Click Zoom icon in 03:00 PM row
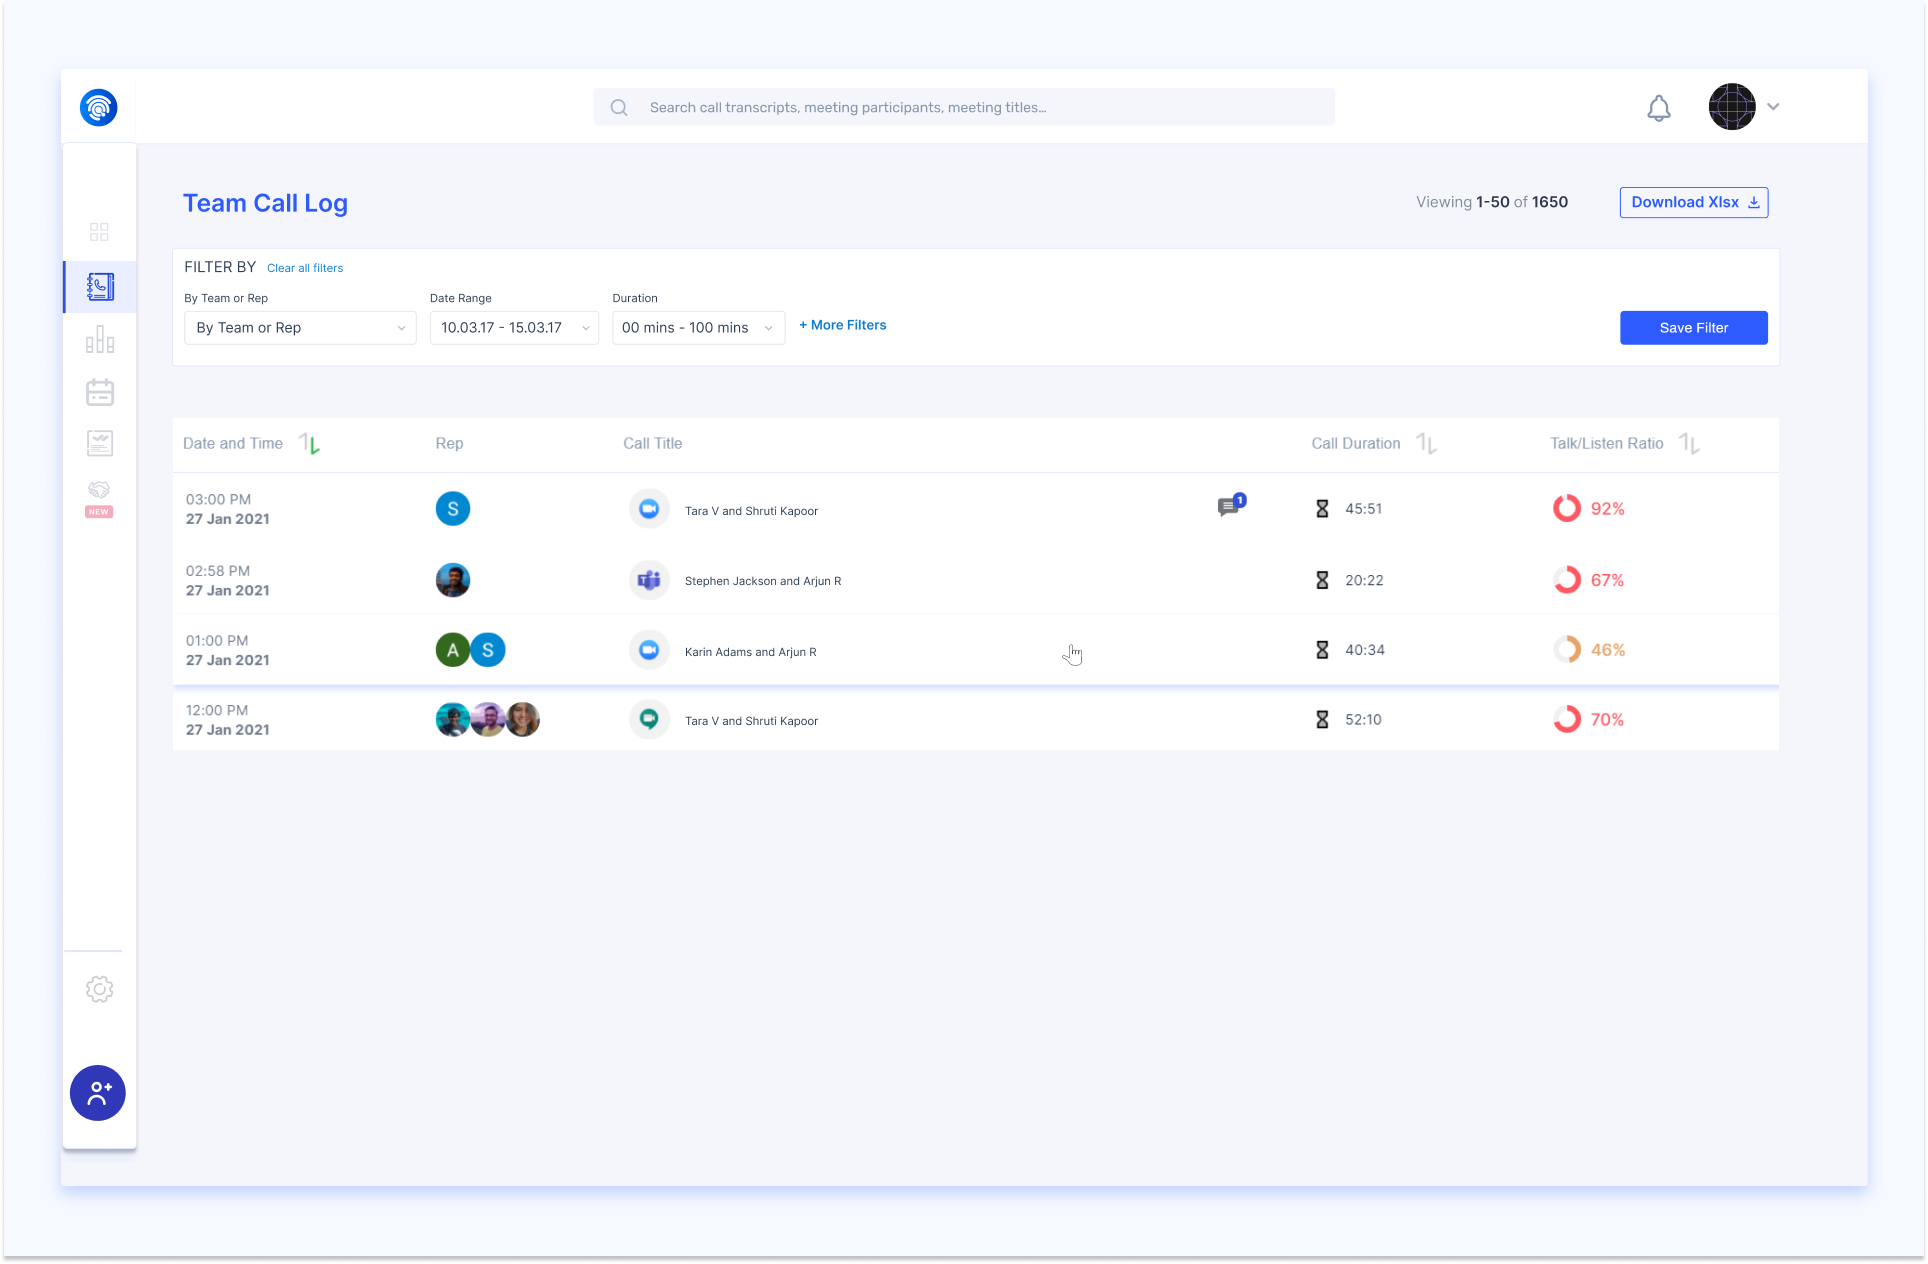1928x1264 pixels. [649, 509]
